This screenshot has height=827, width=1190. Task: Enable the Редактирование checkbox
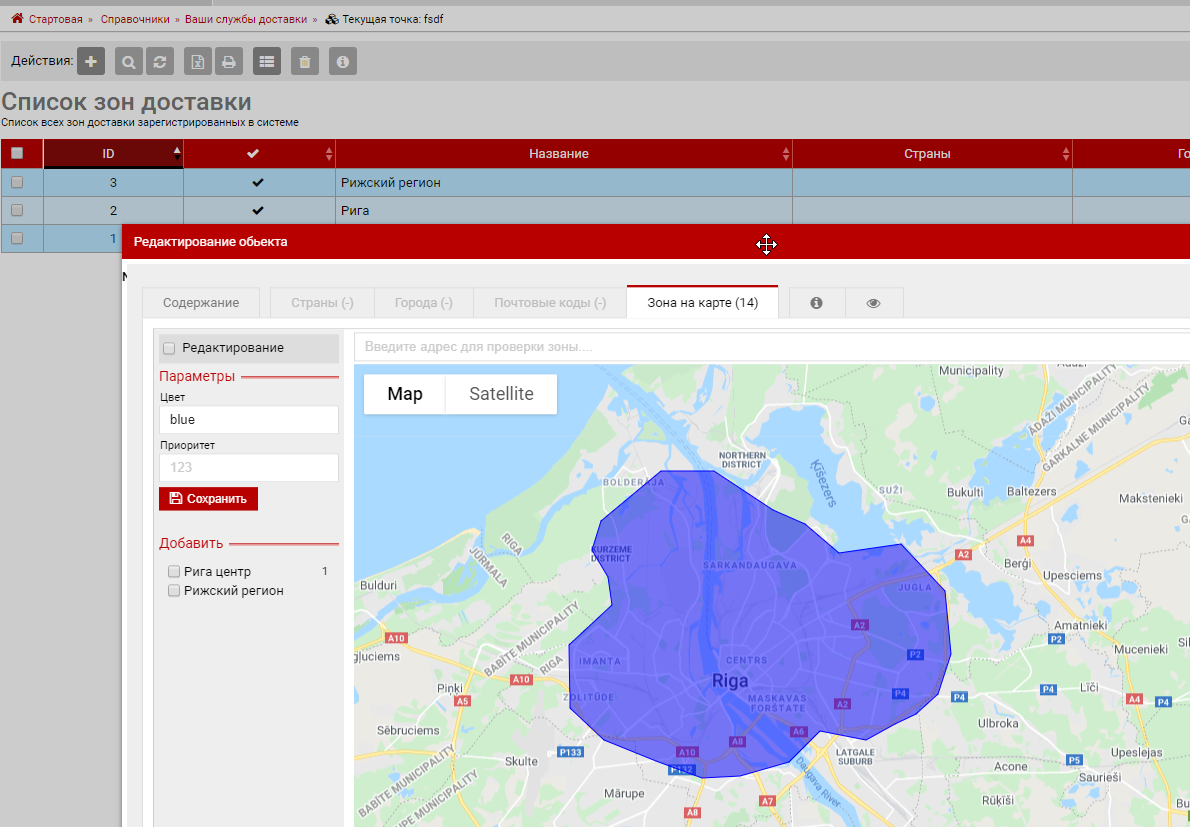tap(169, 348)
